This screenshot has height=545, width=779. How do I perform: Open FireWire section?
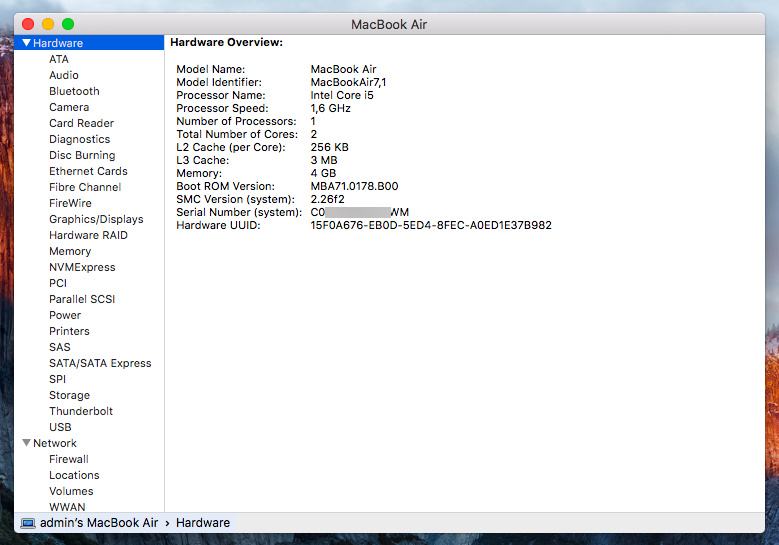tap(70, 203)
